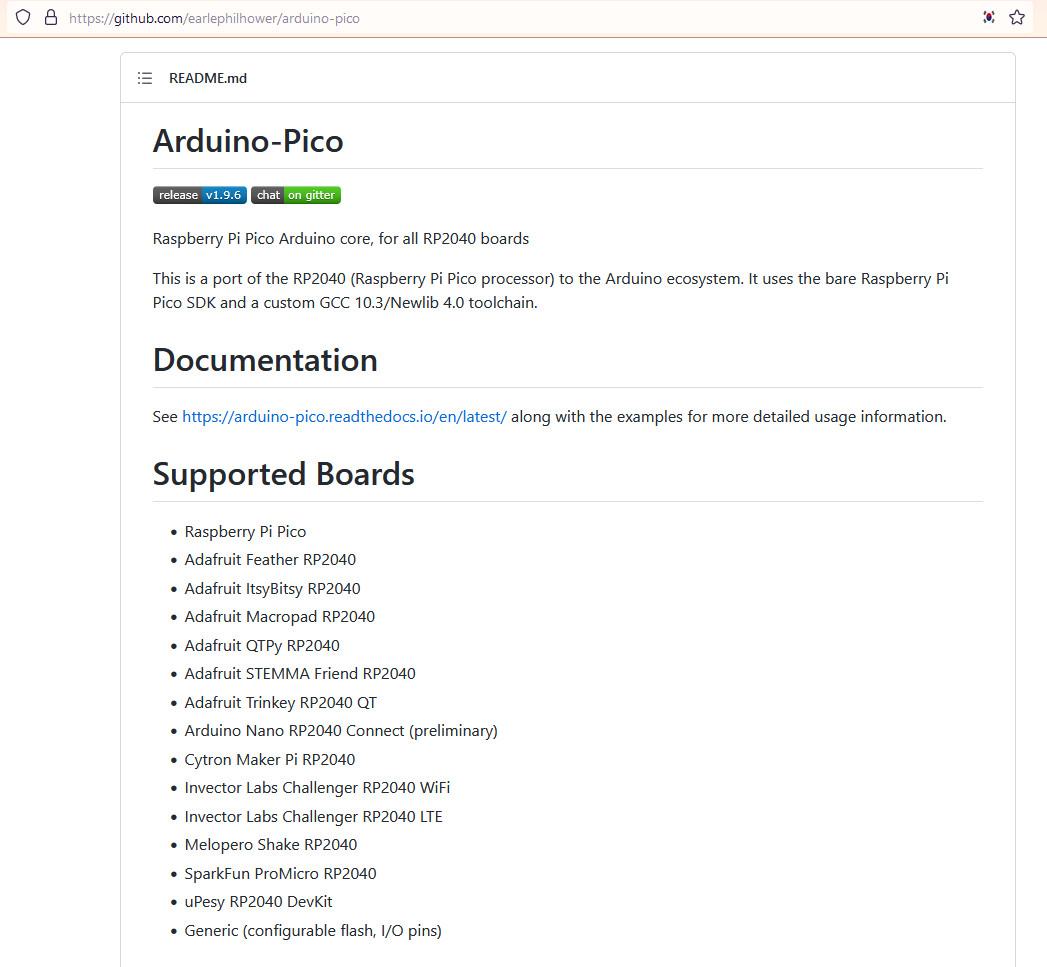Click the 'SparkFun ProMicro RP2040' list item

coord(280,874)
